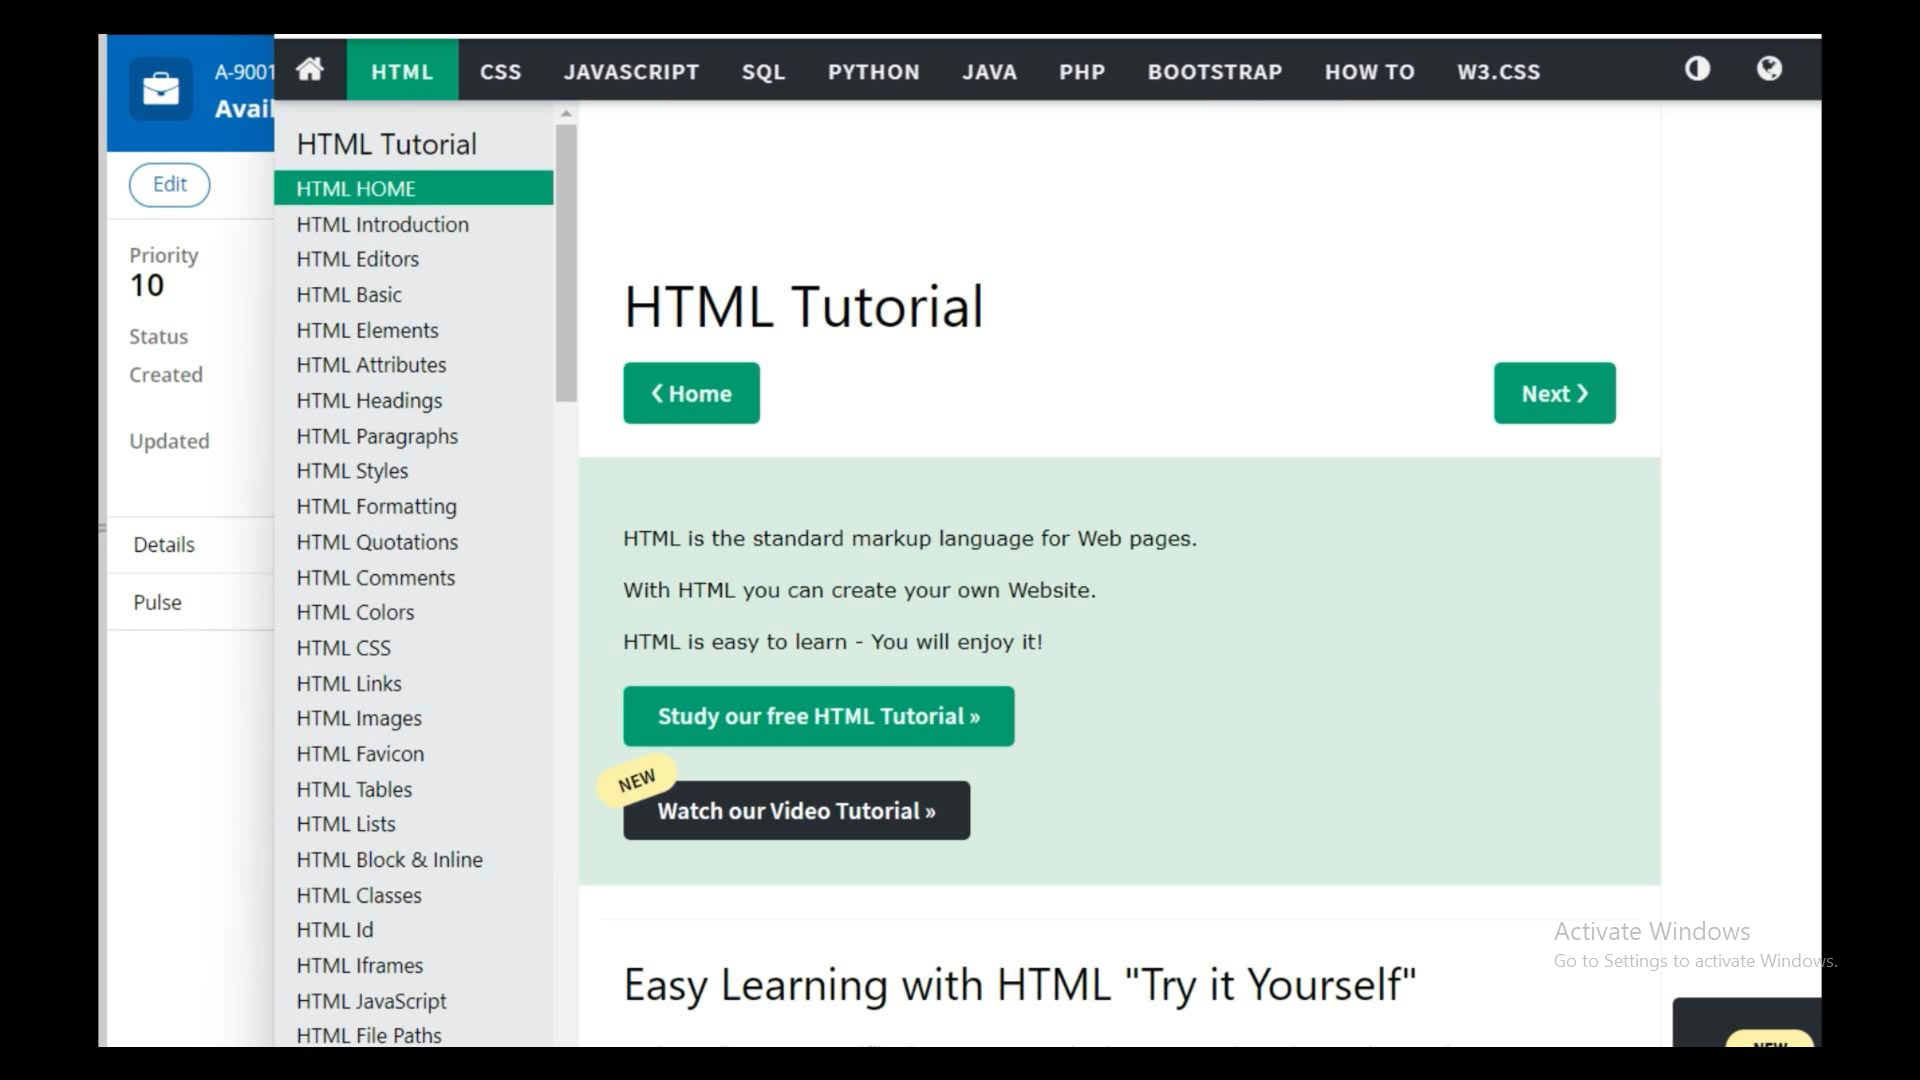Click Study our free HTML Tutorial
The image size is (1920, 1080).
point(818,716)
